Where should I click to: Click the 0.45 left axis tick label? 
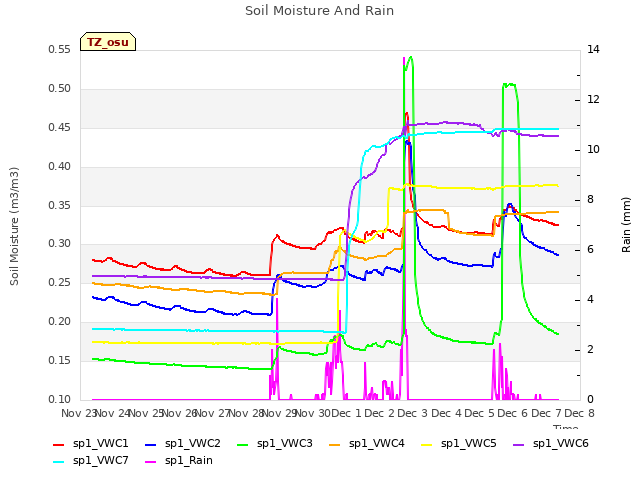59,128
